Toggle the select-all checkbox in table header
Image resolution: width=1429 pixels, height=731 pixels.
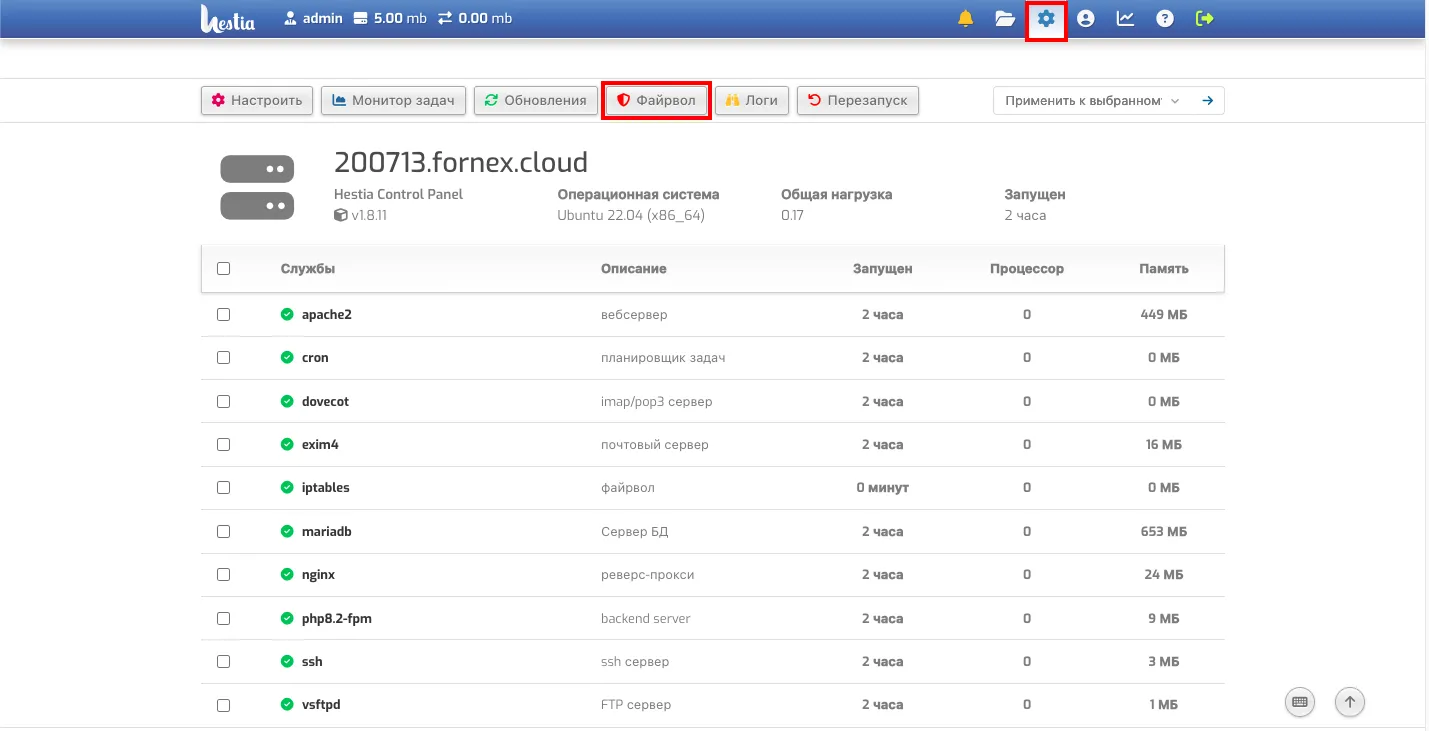click(x=223, y=268)
